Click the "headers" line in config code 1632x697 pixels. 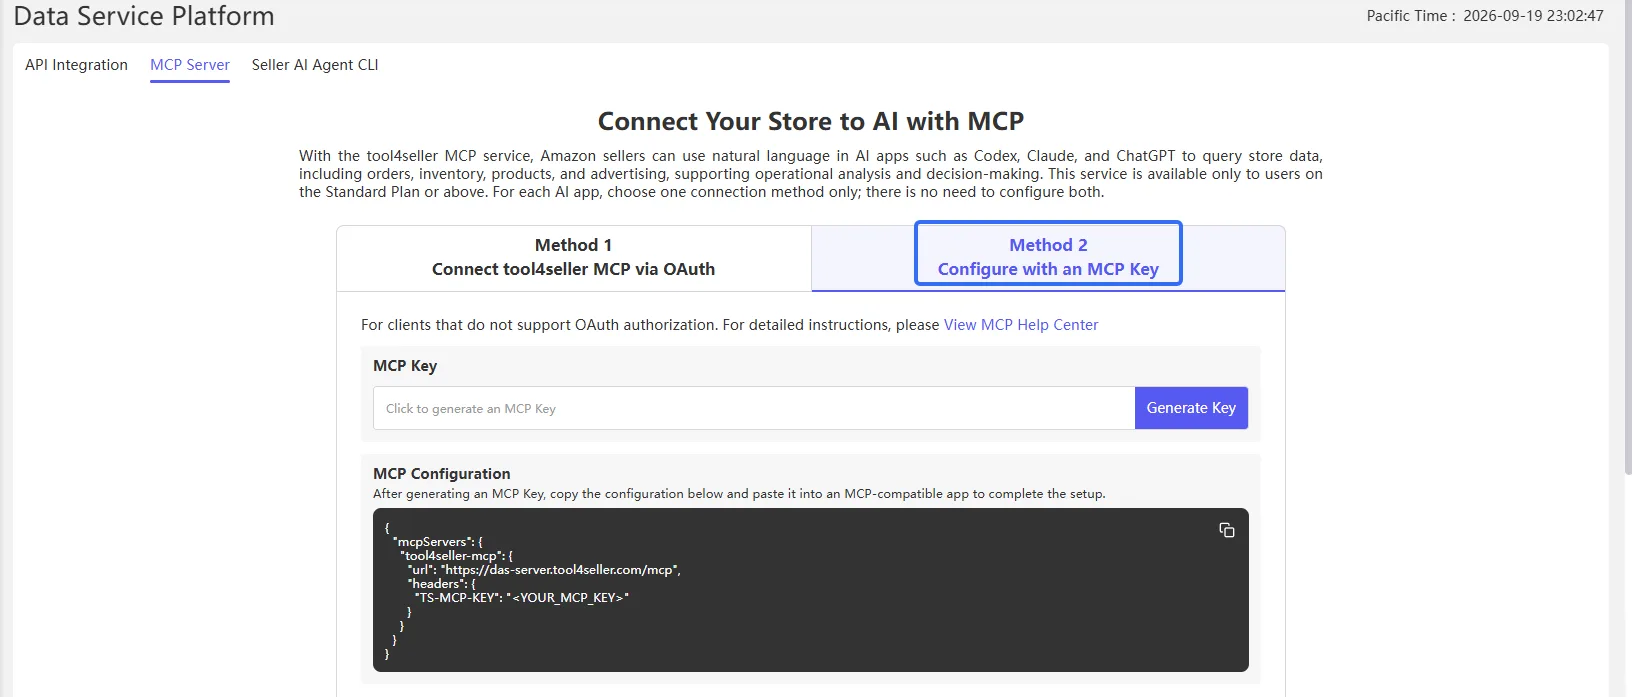pyautogui.click(x=441, y=584)
